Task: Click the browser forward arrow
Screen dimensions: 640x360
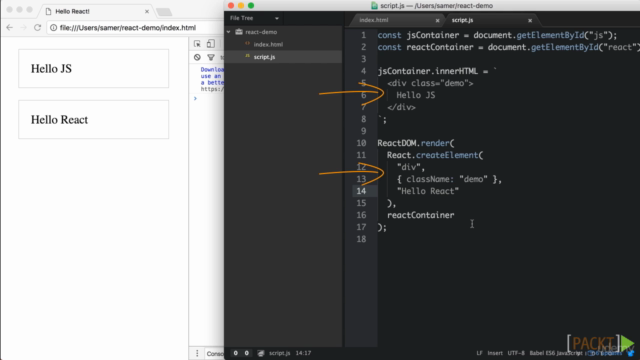Action: [x=23, y=27]
